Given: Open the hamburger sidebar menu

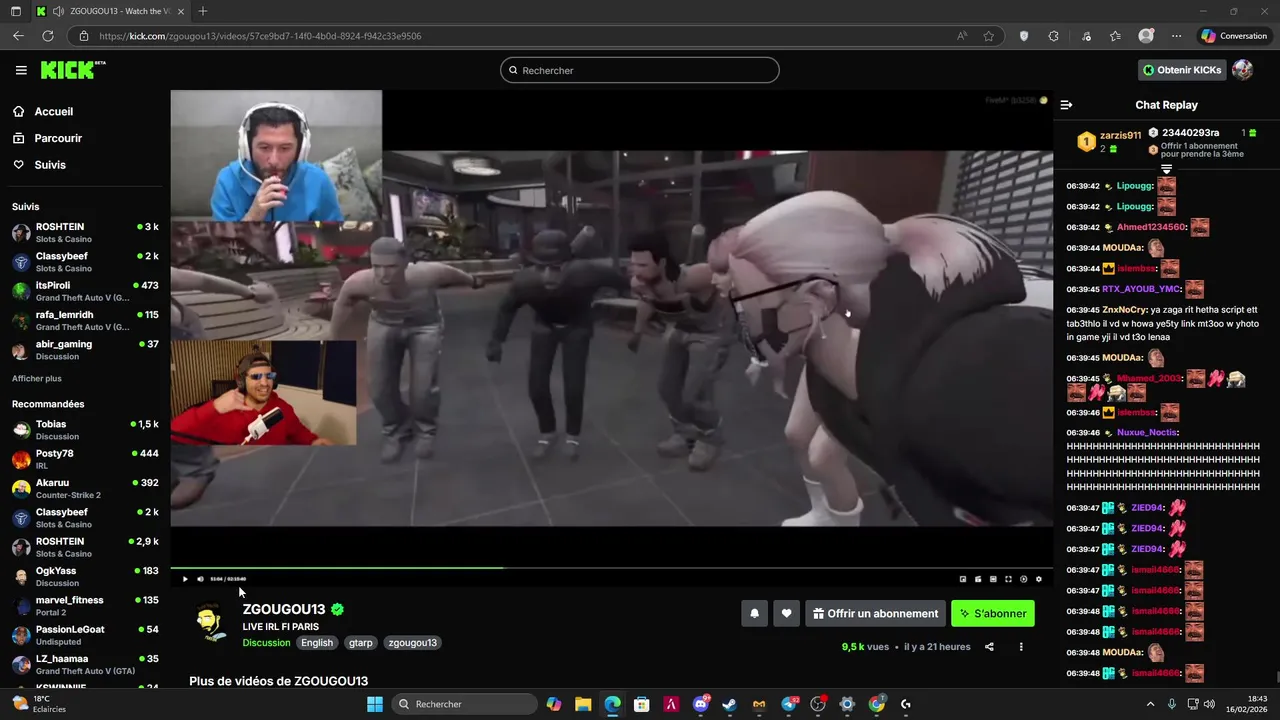Looking at the screenshot, I should click(x=21, y=70).
